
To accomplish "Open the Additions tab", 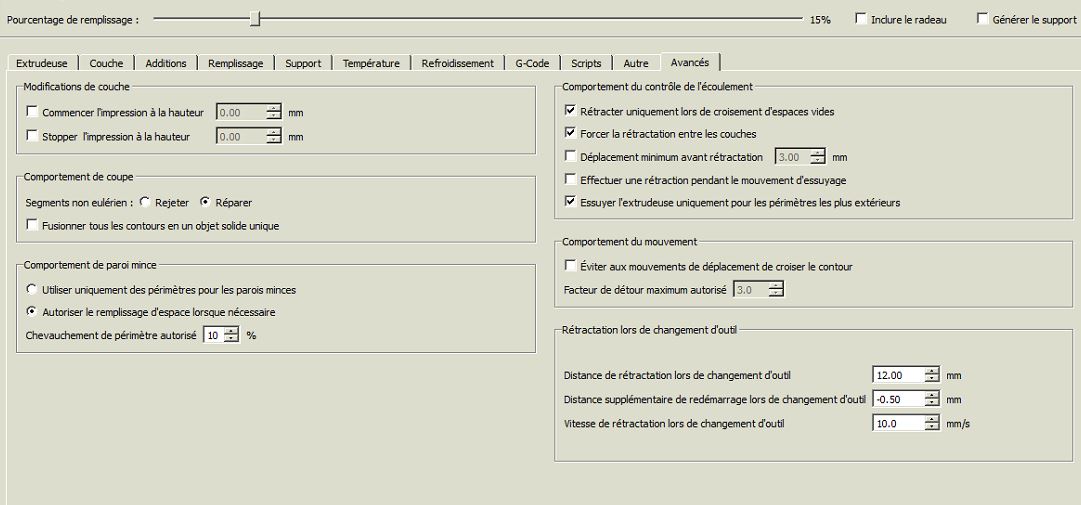I will (165, 63).
